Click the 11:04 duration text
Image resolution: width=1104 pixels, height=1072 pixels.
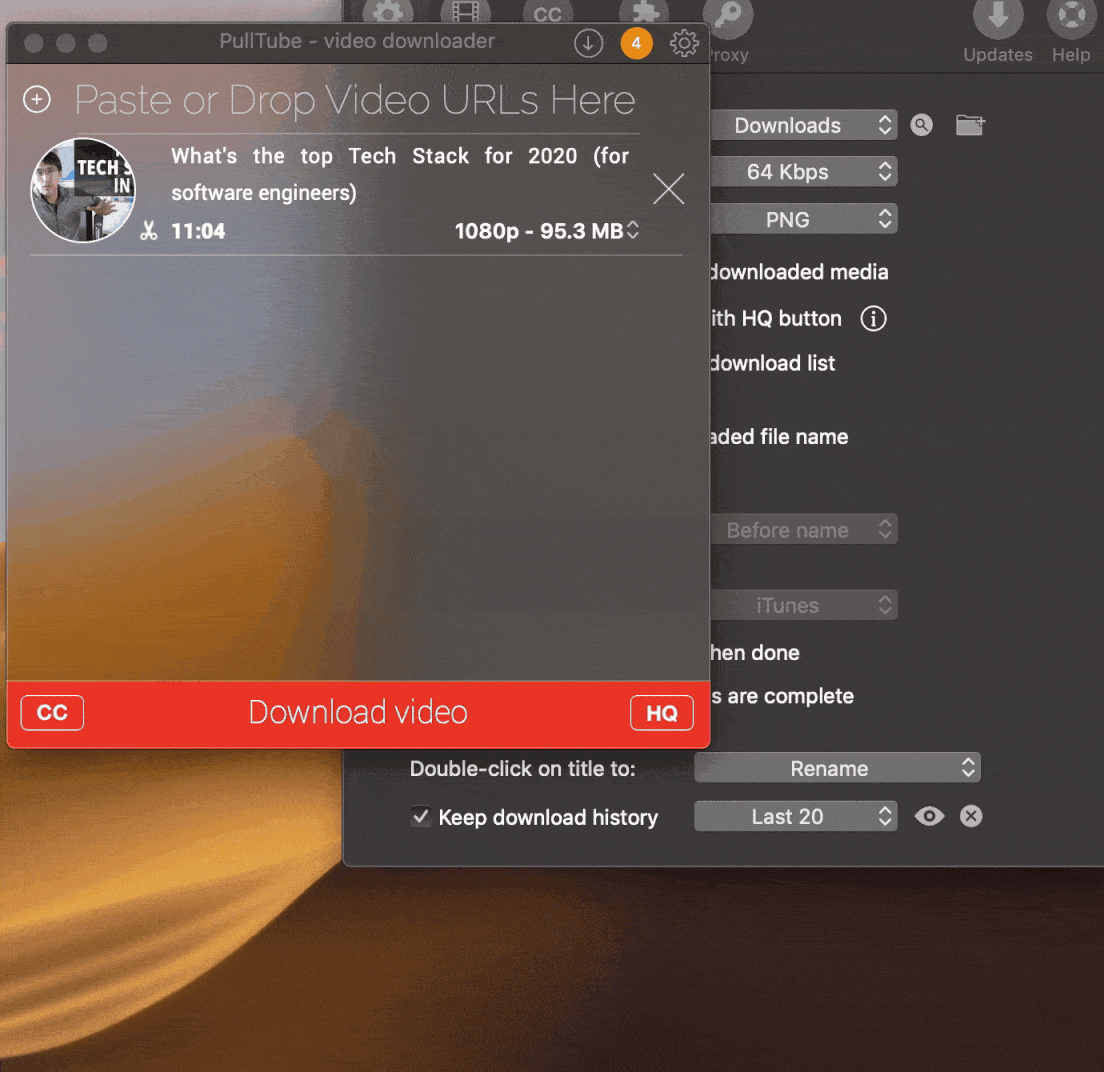(x=198, y=231)
